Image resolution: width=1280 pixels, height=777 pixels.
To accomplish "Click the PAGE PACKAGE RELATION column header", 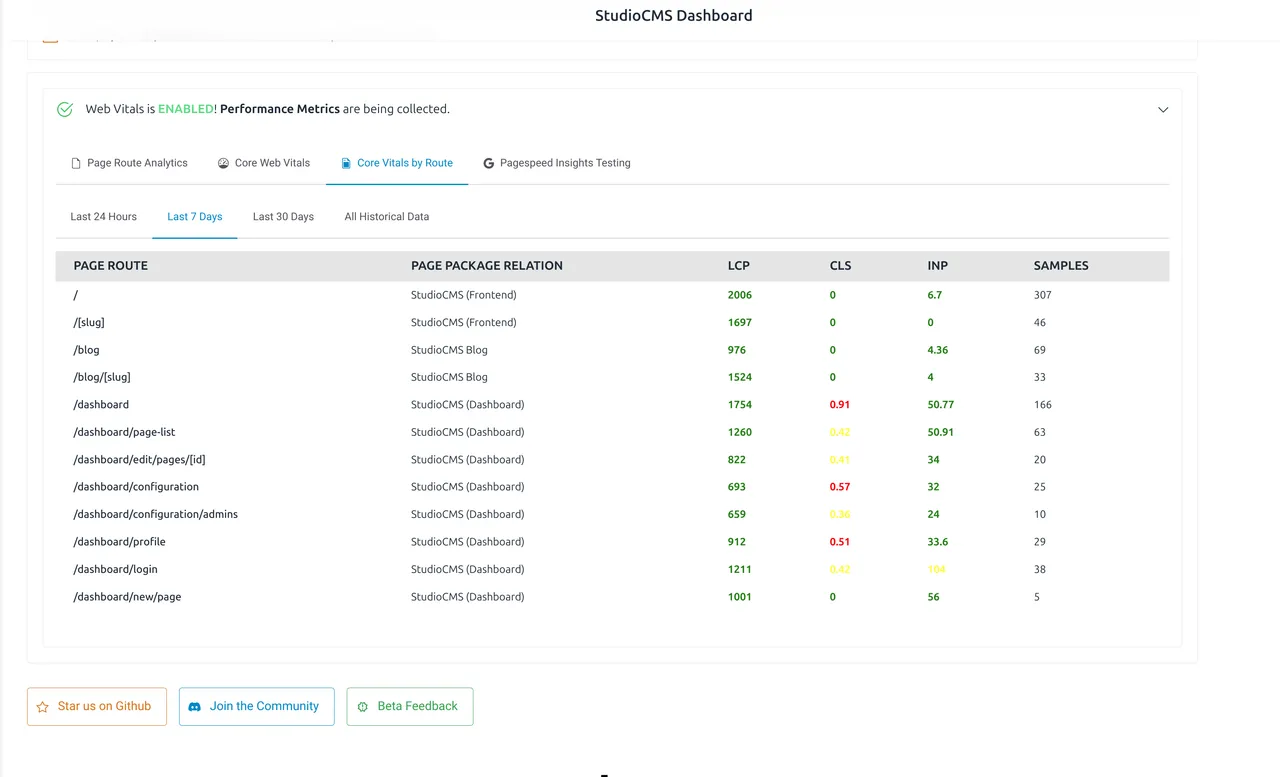I will [x=487, y=266].
